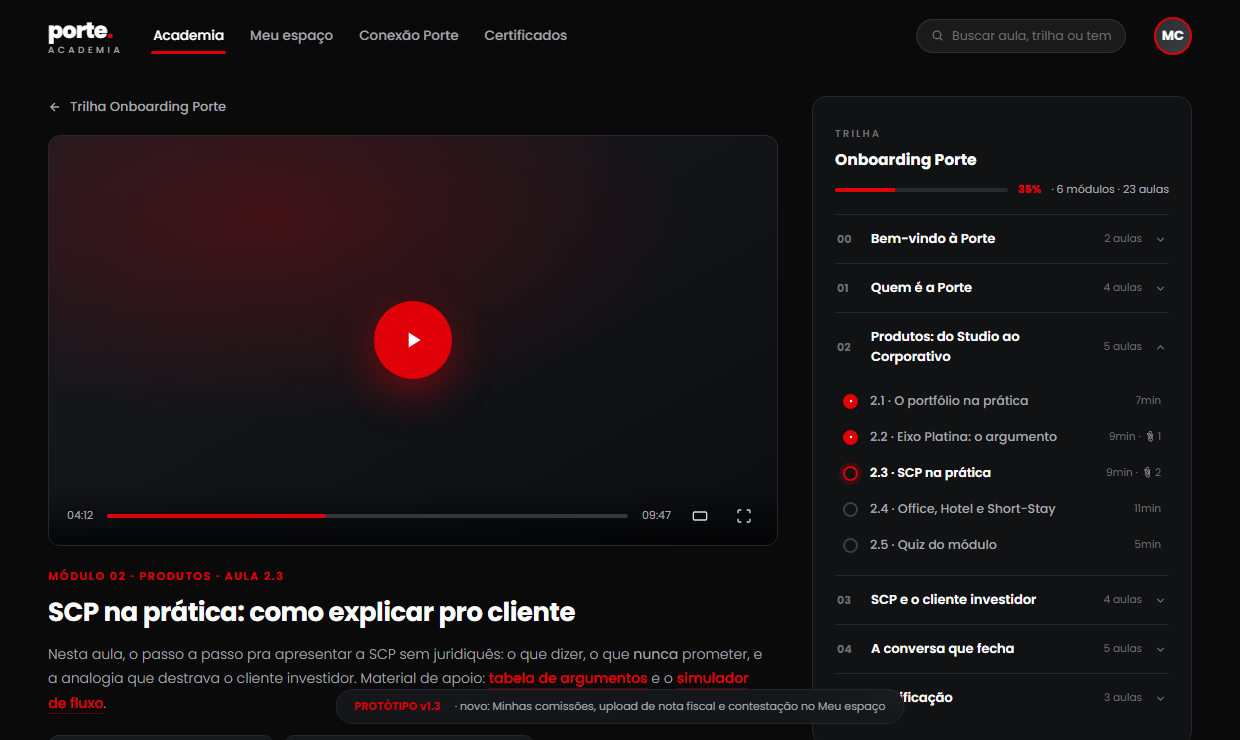Open current lesson 2.3 SCP na prática
Viewport: 1240px width, 740px height.
[x=1001, y=473]
